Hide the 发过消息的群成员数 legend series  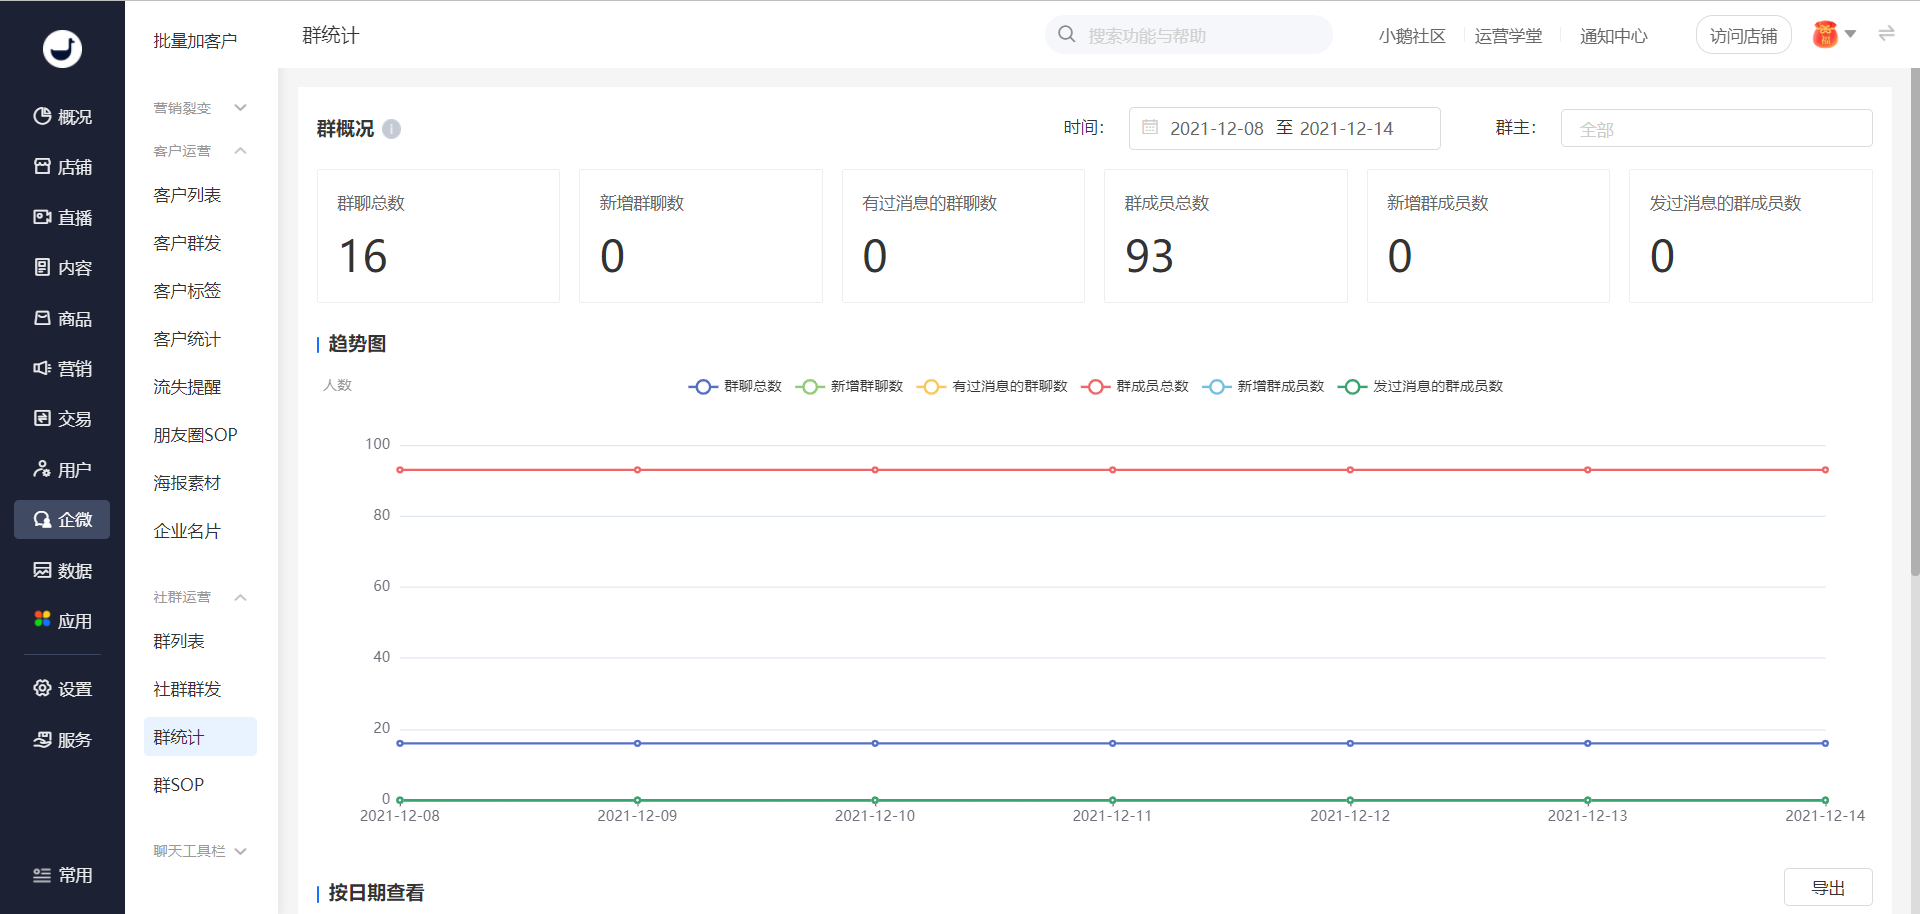1420,386
